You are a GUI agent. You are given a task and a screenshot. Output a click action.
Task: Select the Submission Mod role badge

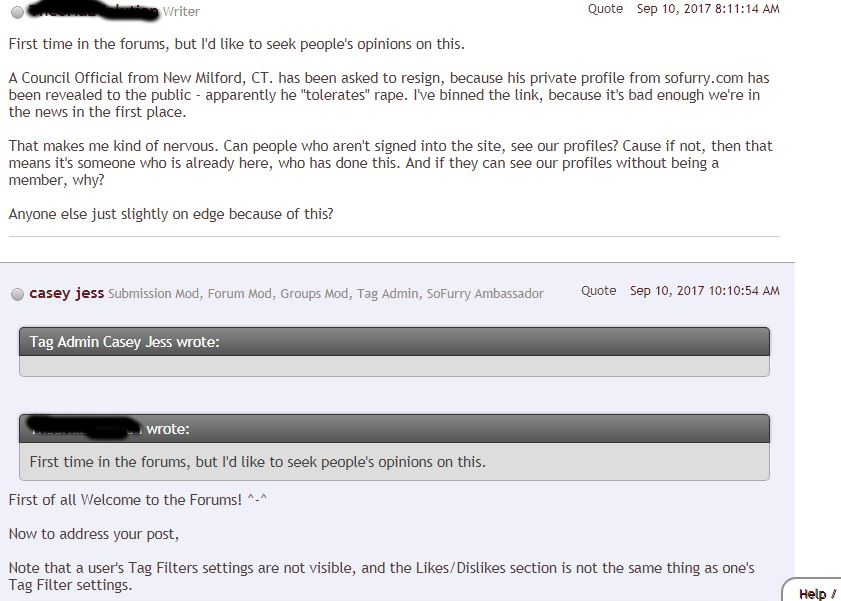click(x=154, y=294)
